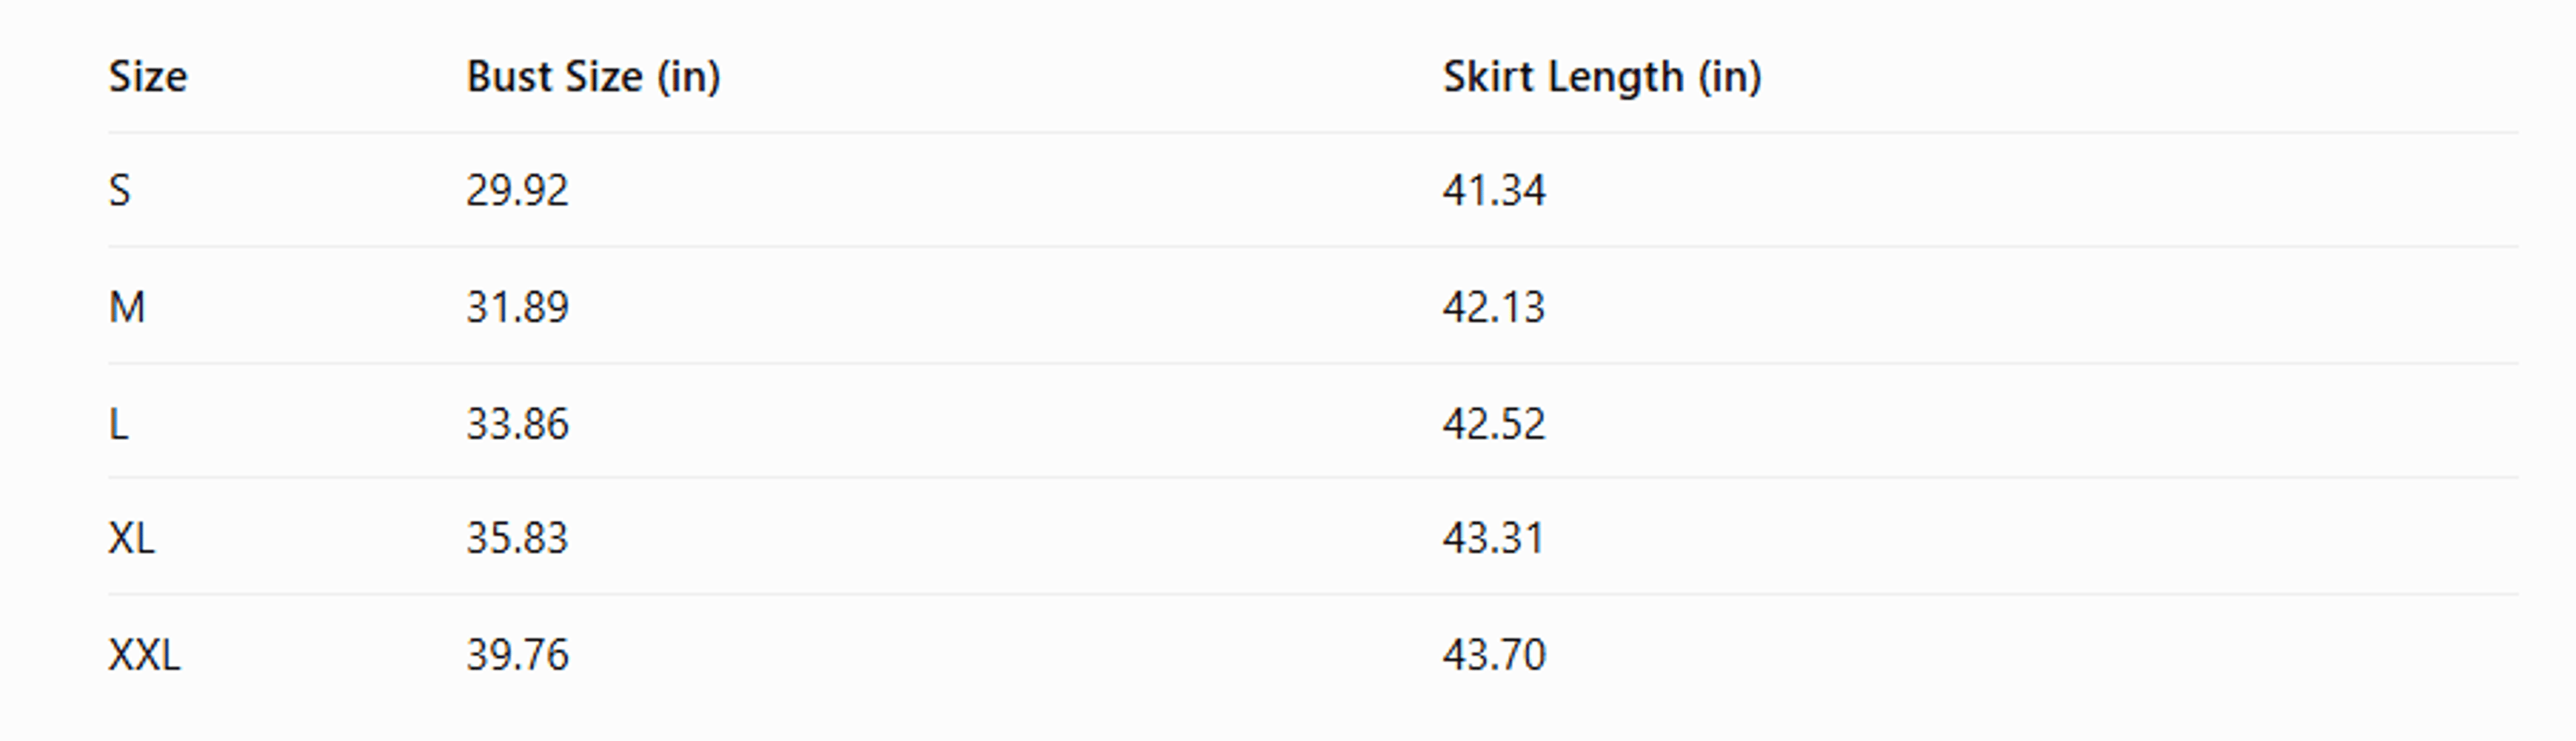Select the L size cell
Screen dimensions: 2576x741
tap(118, 424)
